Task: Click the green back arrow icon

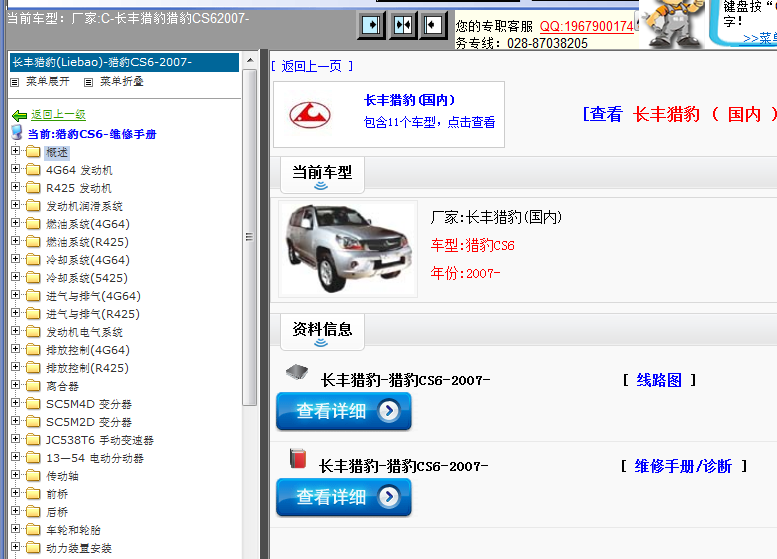Action: (x=19, y=115)
